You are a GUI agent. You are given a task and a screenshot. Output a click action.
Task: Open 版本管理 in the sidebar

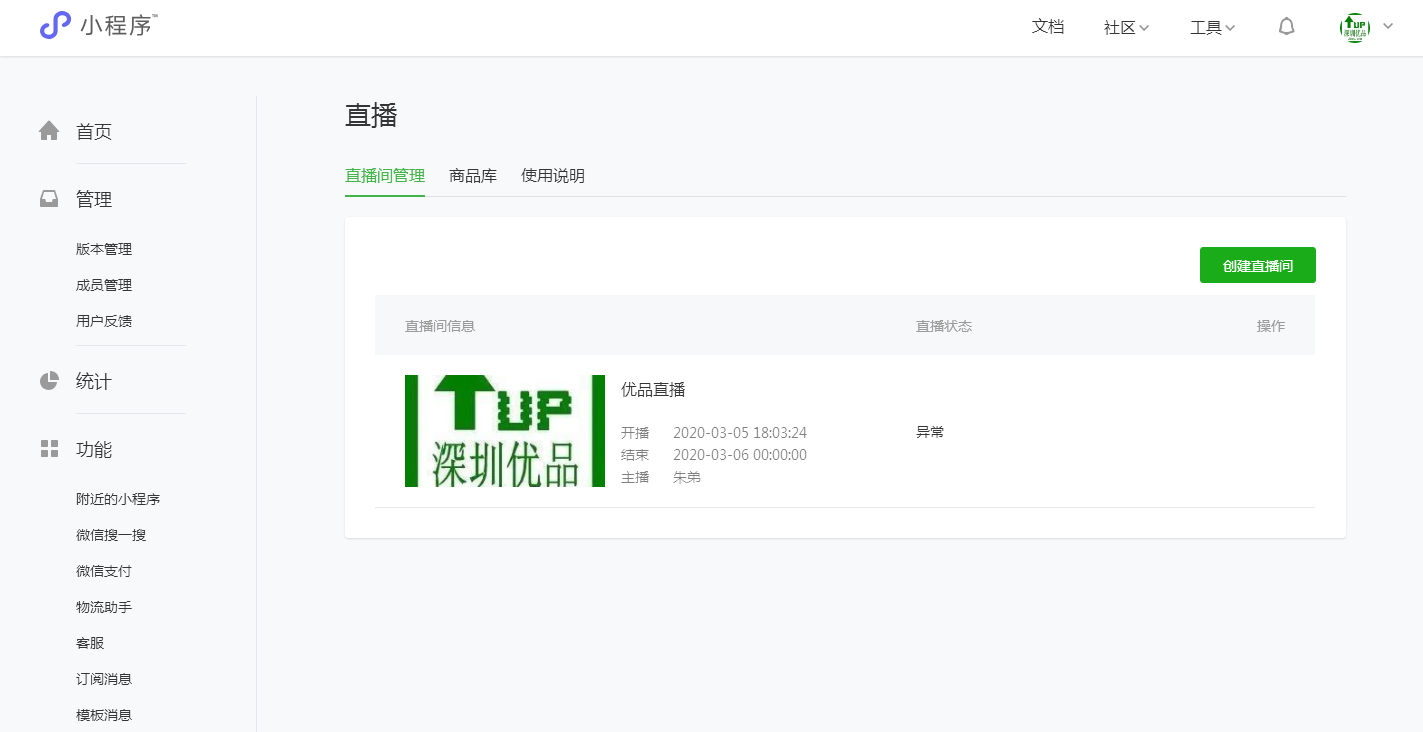pyautogui.click(x=104, y=249)
